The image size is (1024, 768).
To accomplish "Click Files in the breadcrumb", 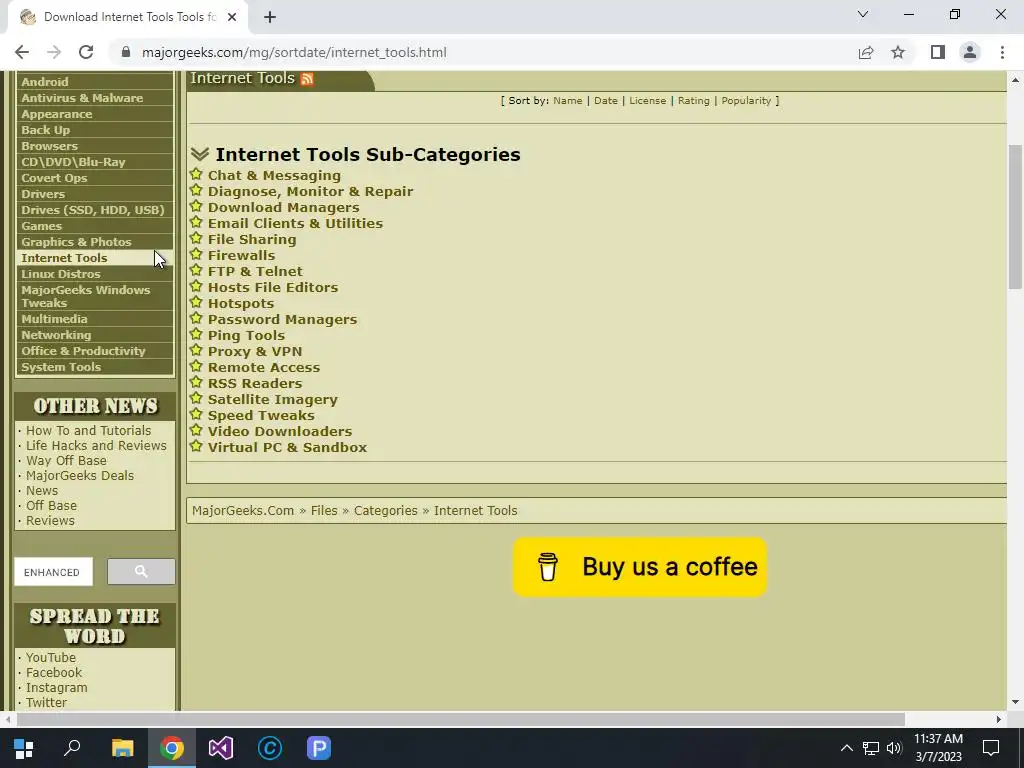I will click(x=324, y=511).
